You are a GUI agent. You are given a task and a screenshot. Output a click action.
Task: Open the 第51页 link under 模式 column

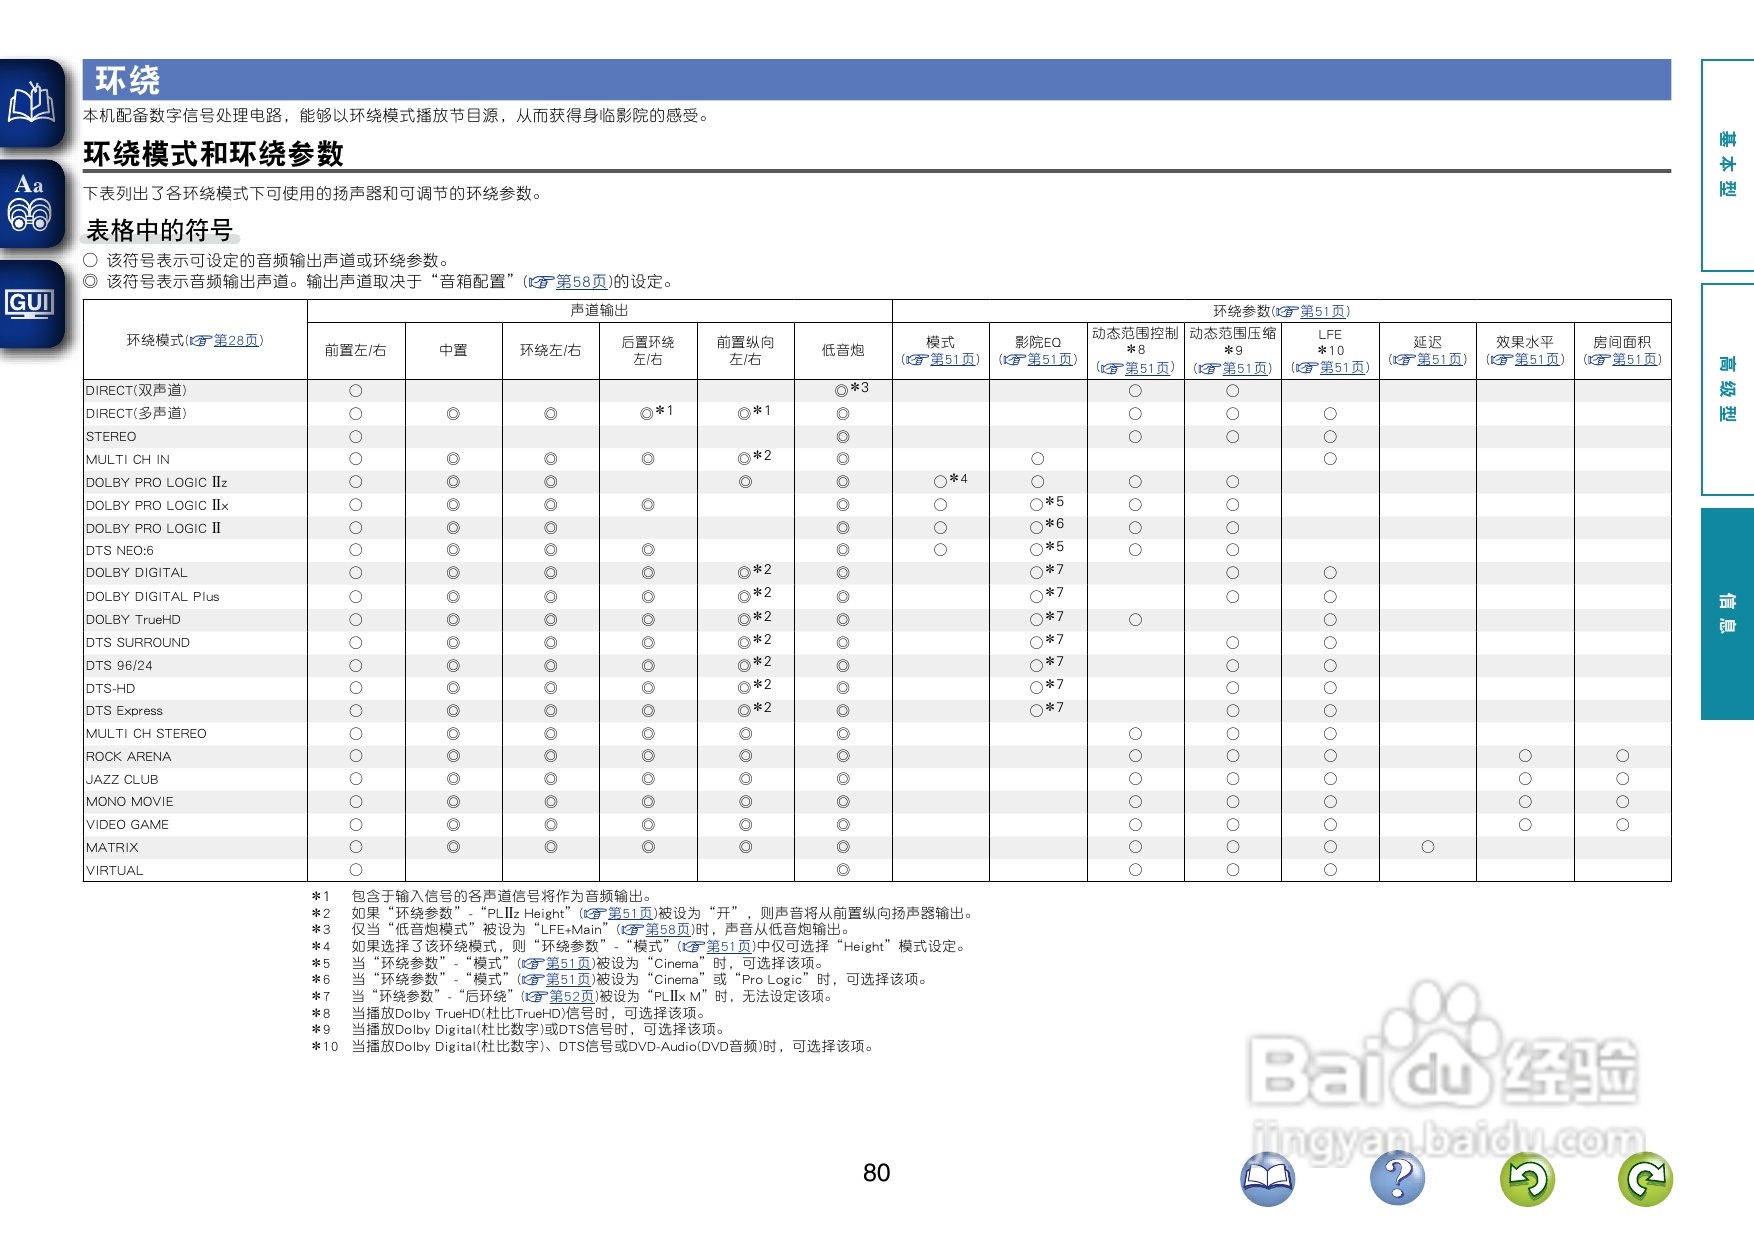(952, 360)
